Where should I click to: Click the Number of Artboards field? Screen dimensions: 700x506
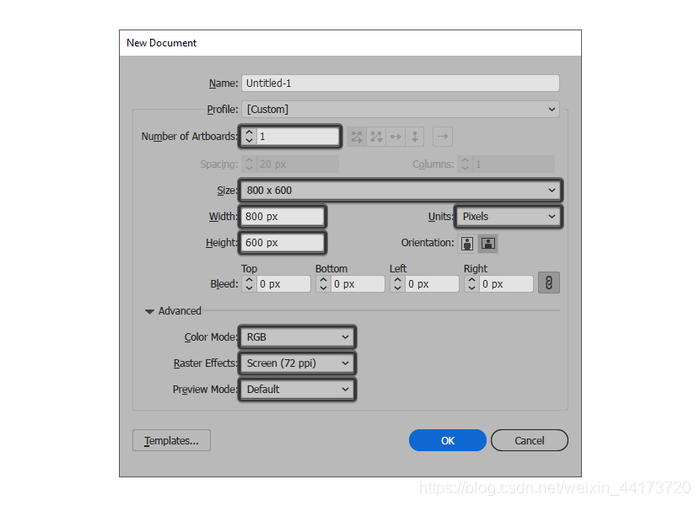(298, 136)
